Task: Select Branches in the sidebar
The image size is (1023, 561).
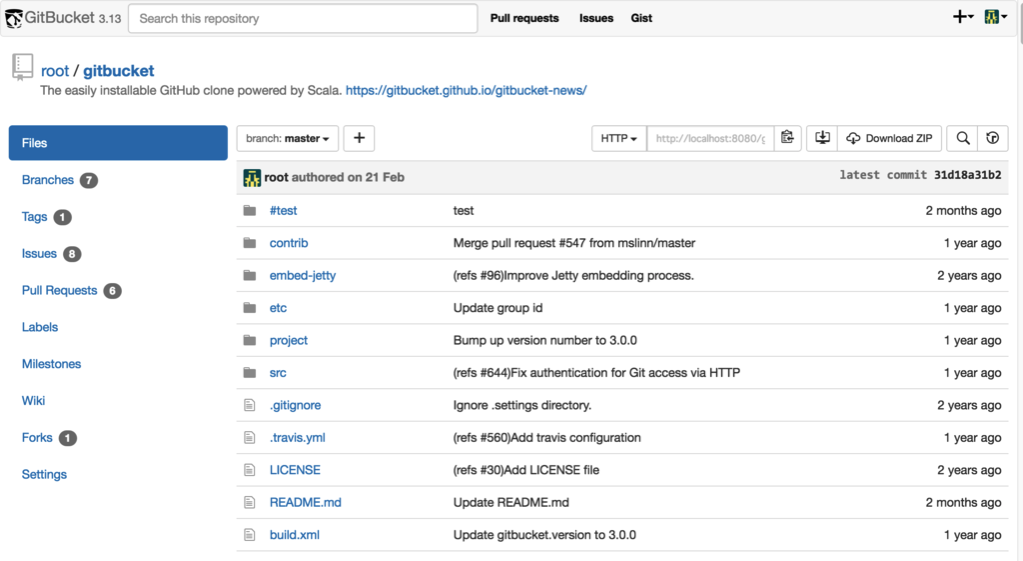Action: 48,180
